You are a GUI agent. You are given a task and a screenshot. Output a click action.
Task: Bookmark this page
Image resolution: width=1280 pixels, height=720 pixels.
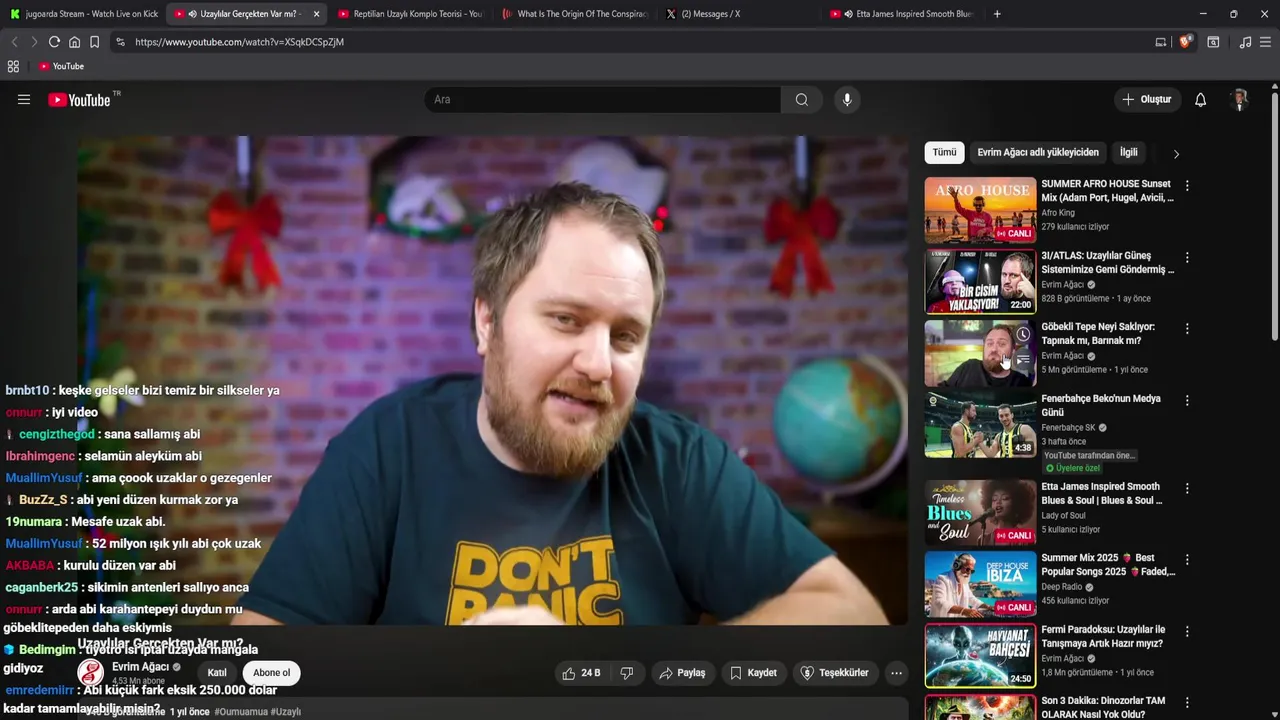(x=94, y=42)
